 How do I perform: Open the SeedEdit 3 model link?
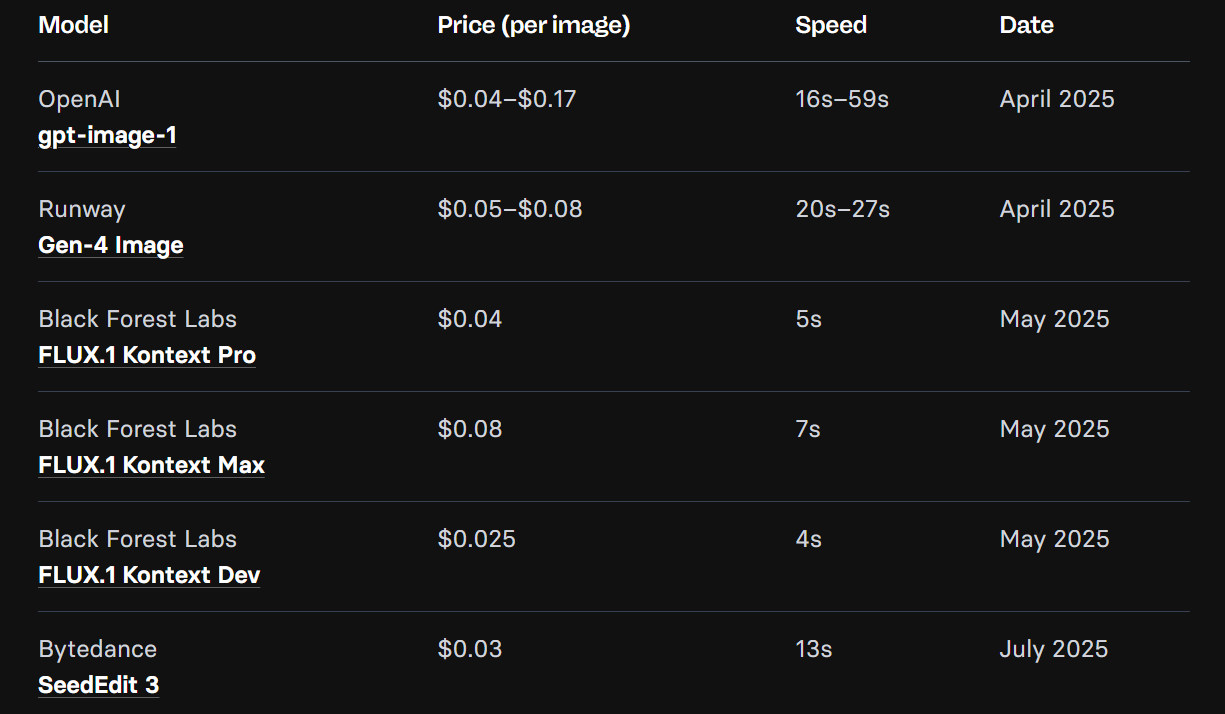(x=98, y=685)
